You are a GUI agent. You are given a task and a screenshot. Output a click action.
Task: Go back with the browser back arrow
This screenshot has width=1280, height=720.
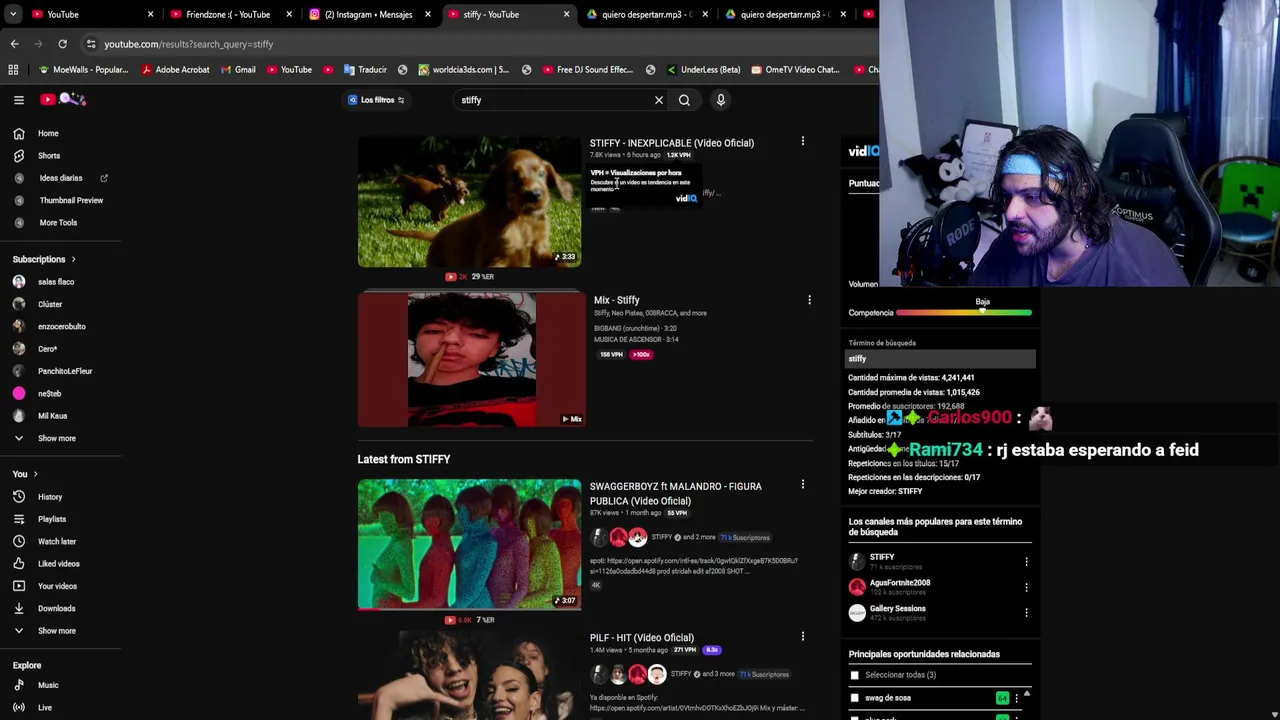point(14,44)
